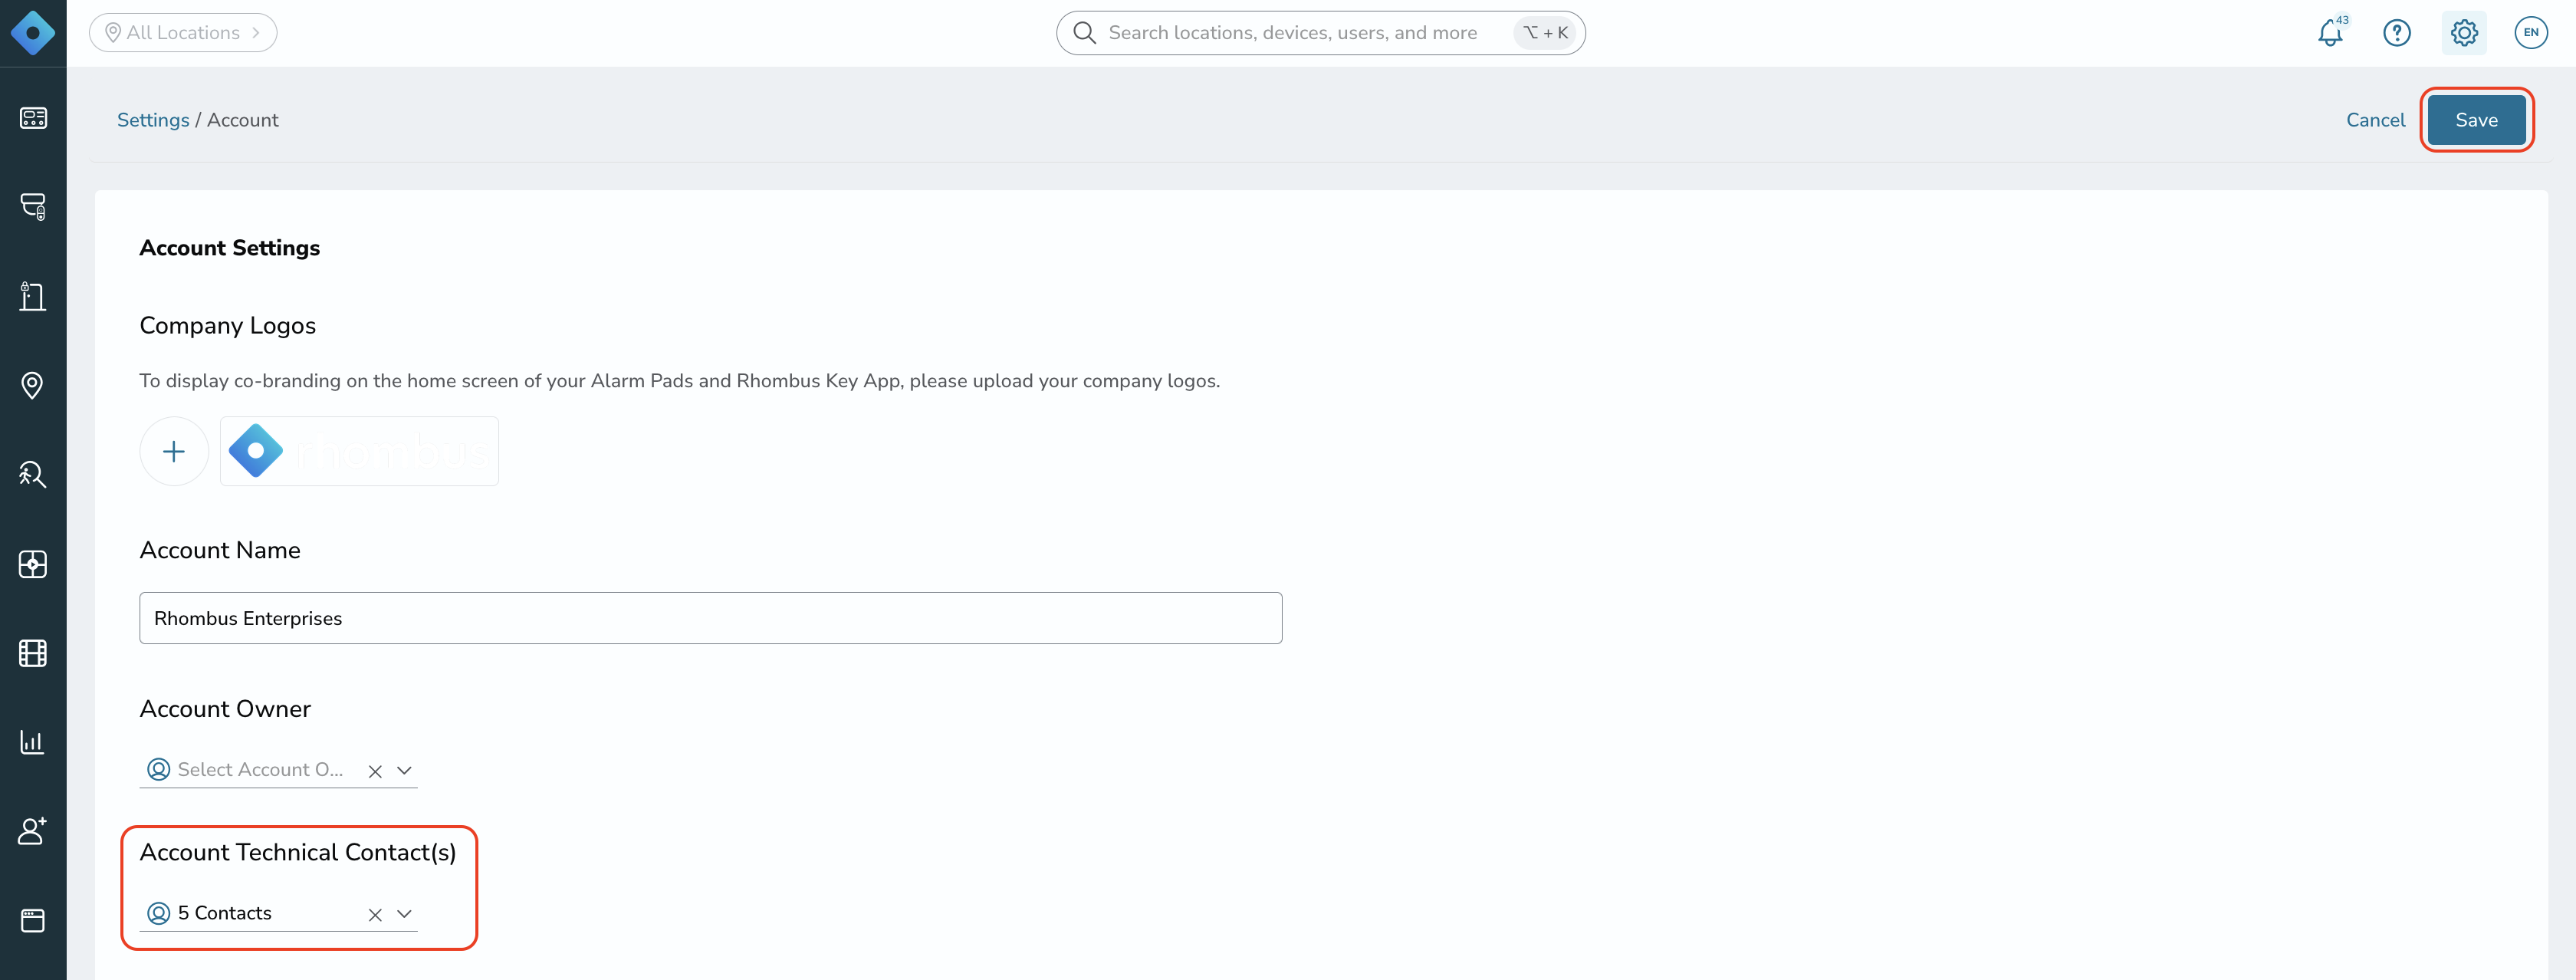This screenshot has width=2576, height=980.
Task: Open the window icon at sidebar bottom
Action: tap(33, 920)
